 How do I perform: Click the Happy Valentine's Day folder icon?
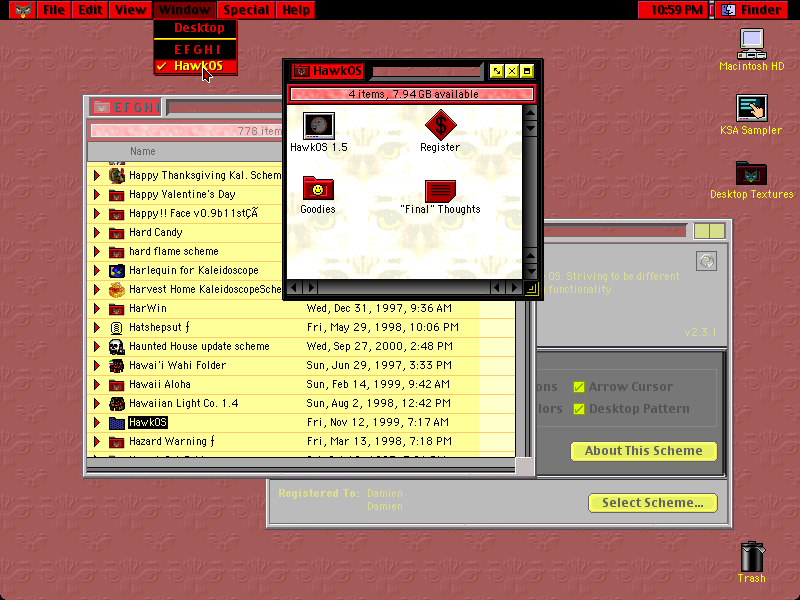117,195
